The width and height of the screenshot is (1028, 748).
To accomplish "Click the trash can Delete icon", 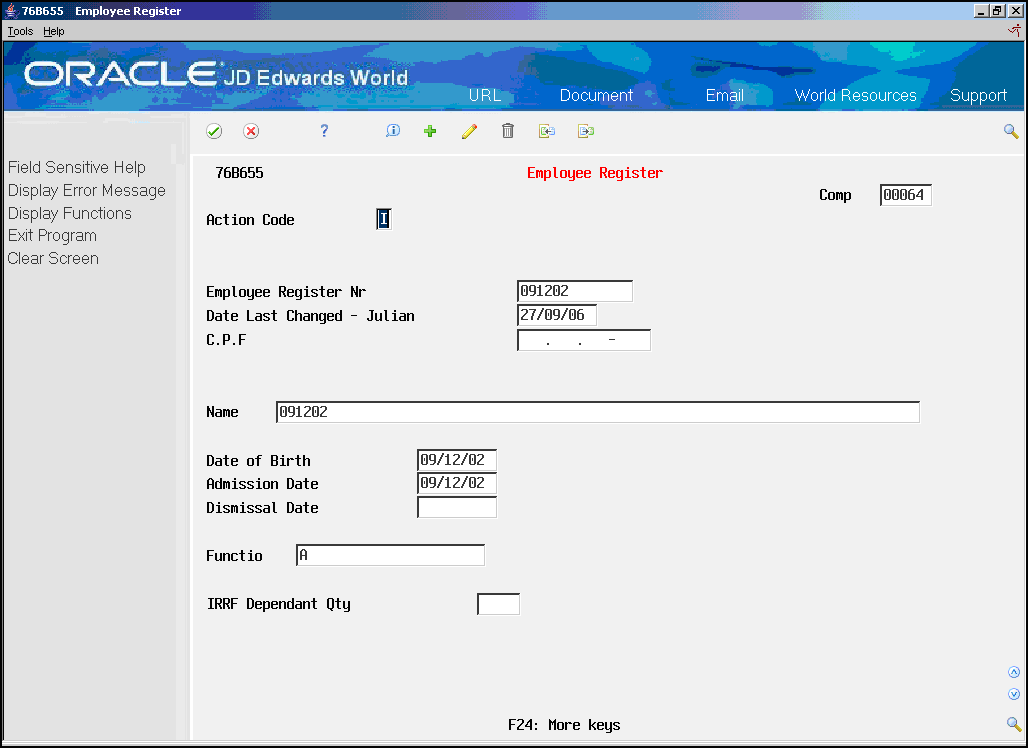I will click(x=507, y=131).
